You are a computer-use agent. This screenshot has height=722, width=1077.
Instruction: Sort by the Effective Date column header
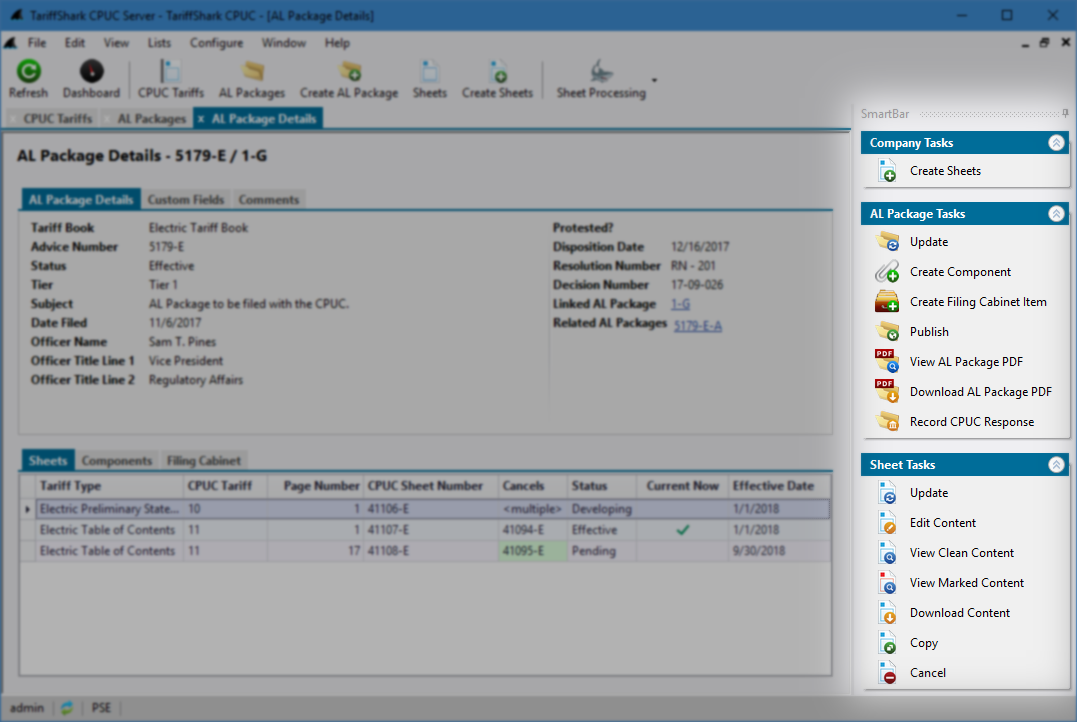[779, 486]
